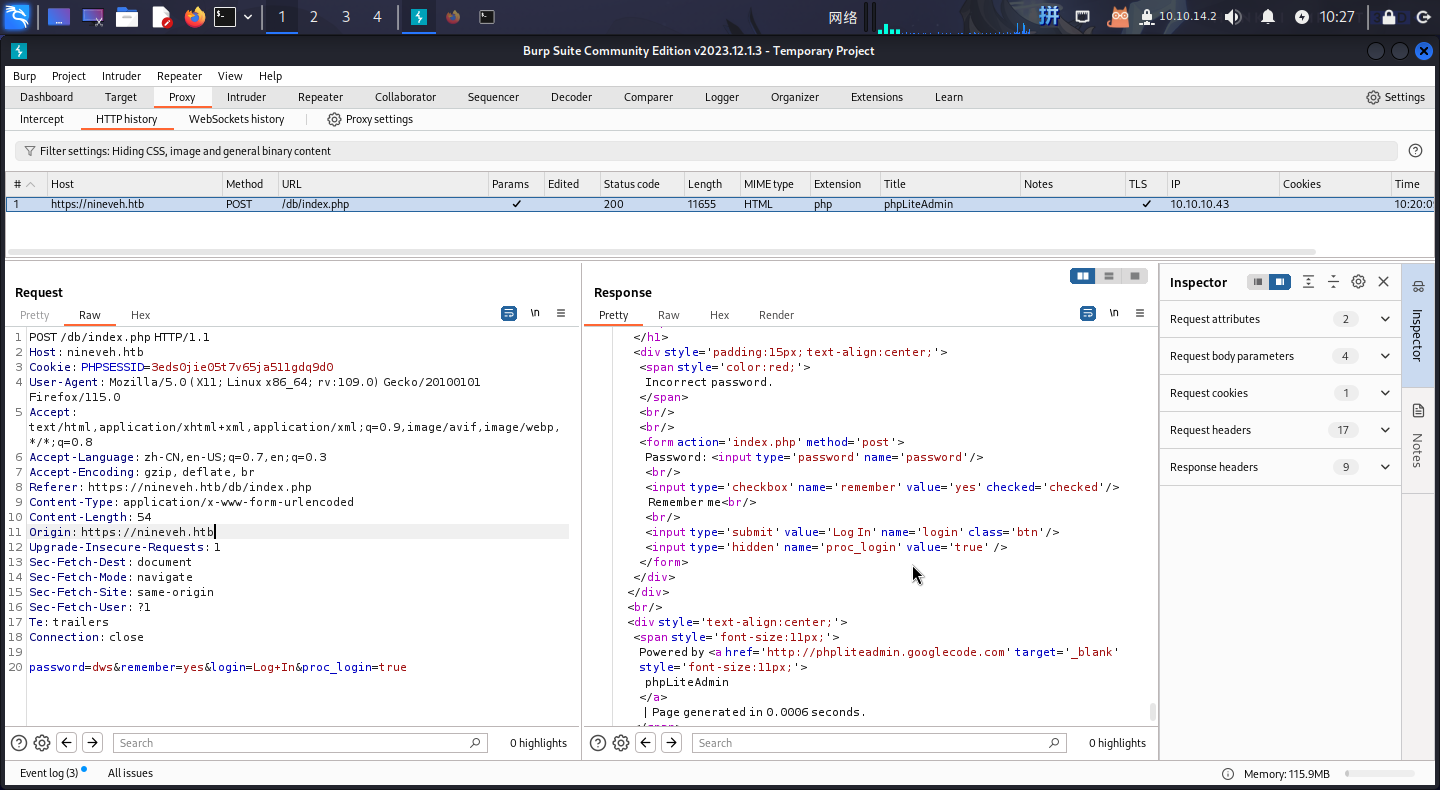This screenshot has width=1440, height=790.
Task: Select the Inspector side tab
Action: coord(1417,325)
